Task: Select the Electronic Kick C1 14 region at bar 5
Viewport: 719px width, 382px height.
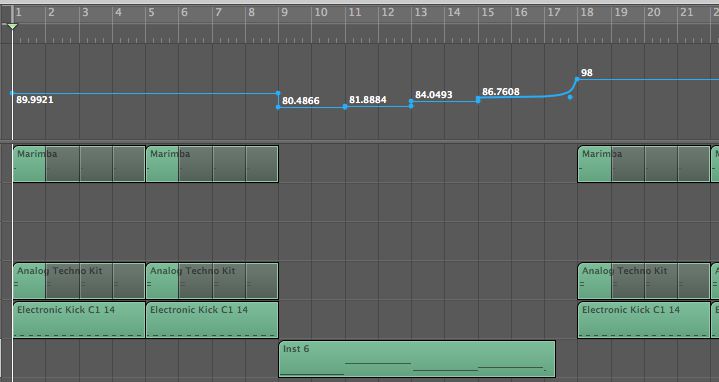Action: (212, 320)
